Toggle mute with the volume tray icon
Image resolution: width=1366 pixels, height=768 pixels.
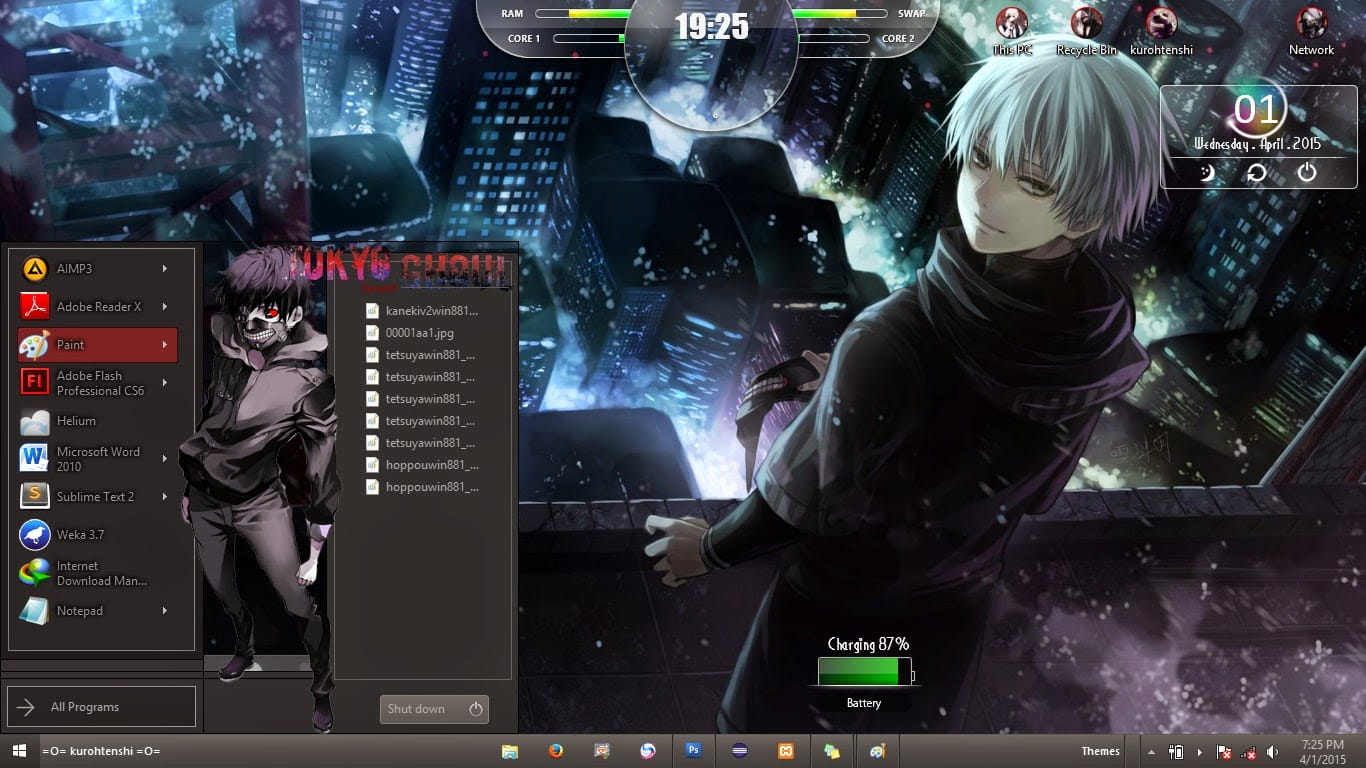(x=1272, y=751)
